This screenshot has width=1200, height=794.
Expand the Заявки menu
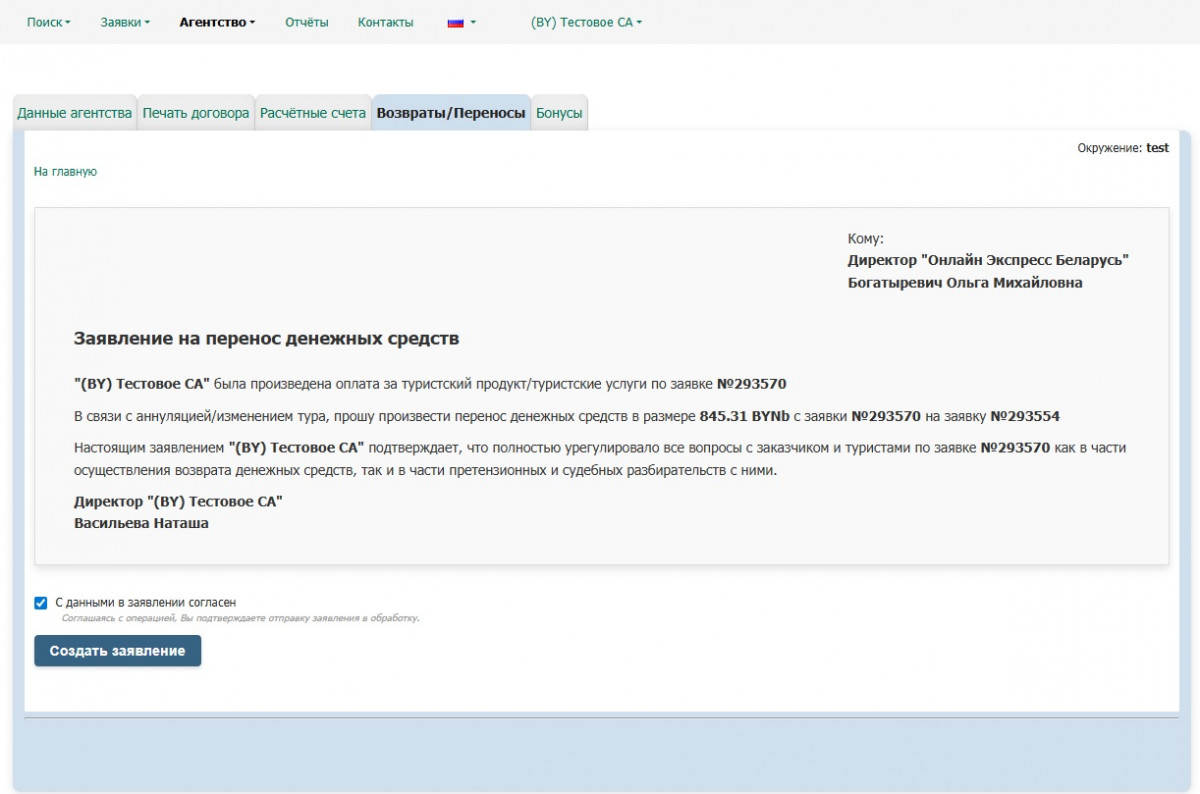(x=125, y=22)
